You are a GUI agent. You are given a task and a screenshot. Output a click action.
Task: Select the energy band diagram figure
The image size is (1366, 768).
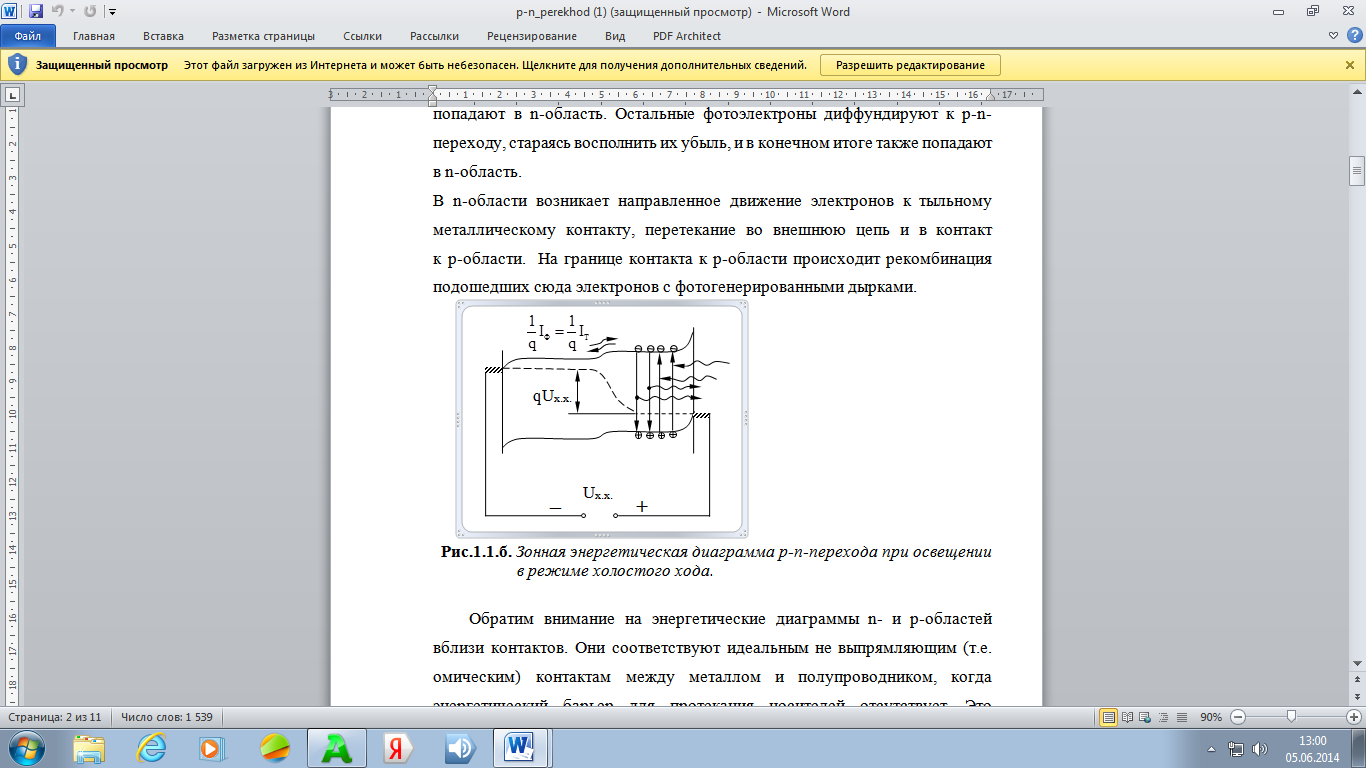[603, 418]
